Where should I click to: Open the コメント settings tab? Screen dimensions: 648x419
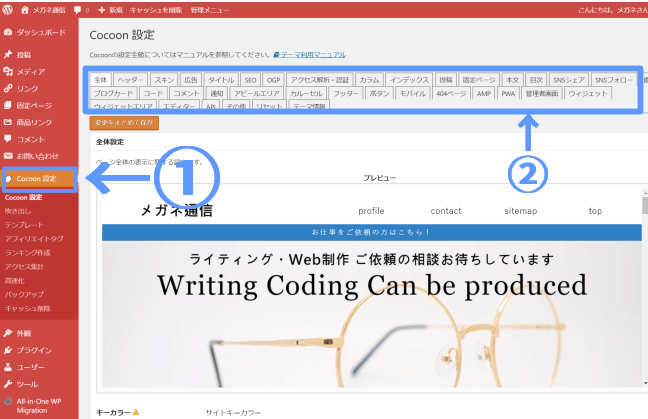186,93
